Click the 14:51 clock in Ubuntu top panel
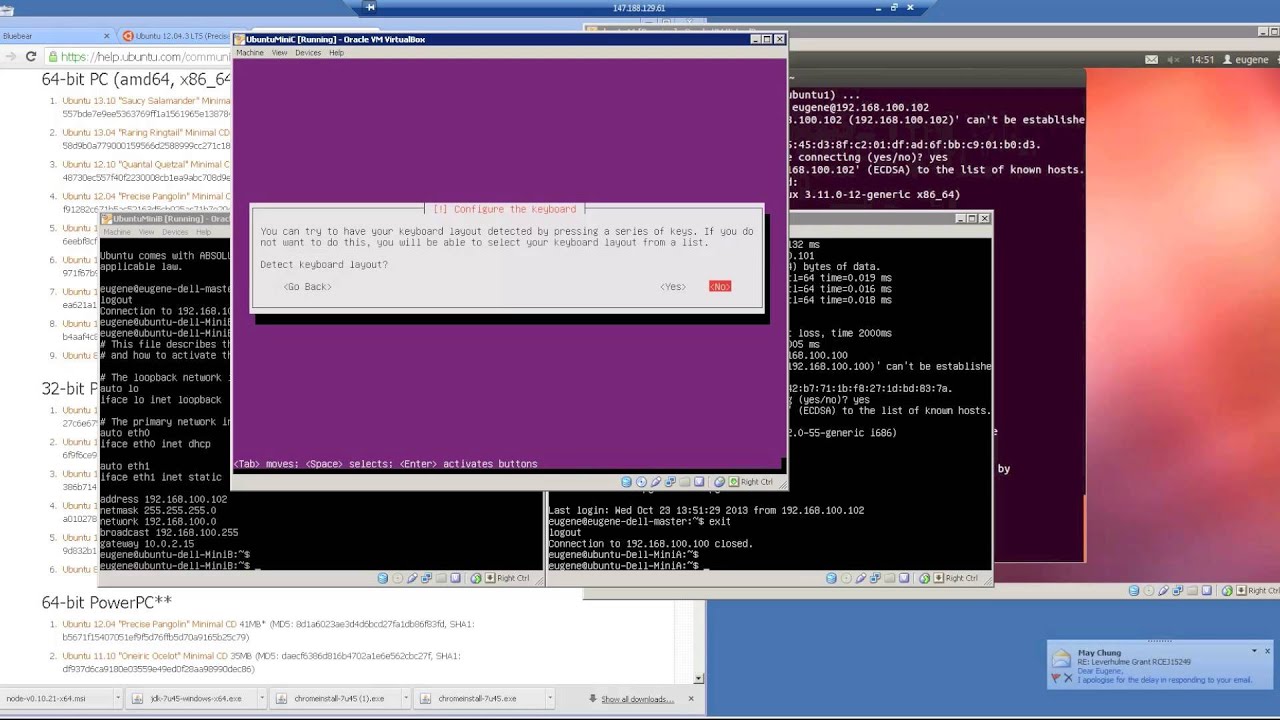 click(1201, 60)
